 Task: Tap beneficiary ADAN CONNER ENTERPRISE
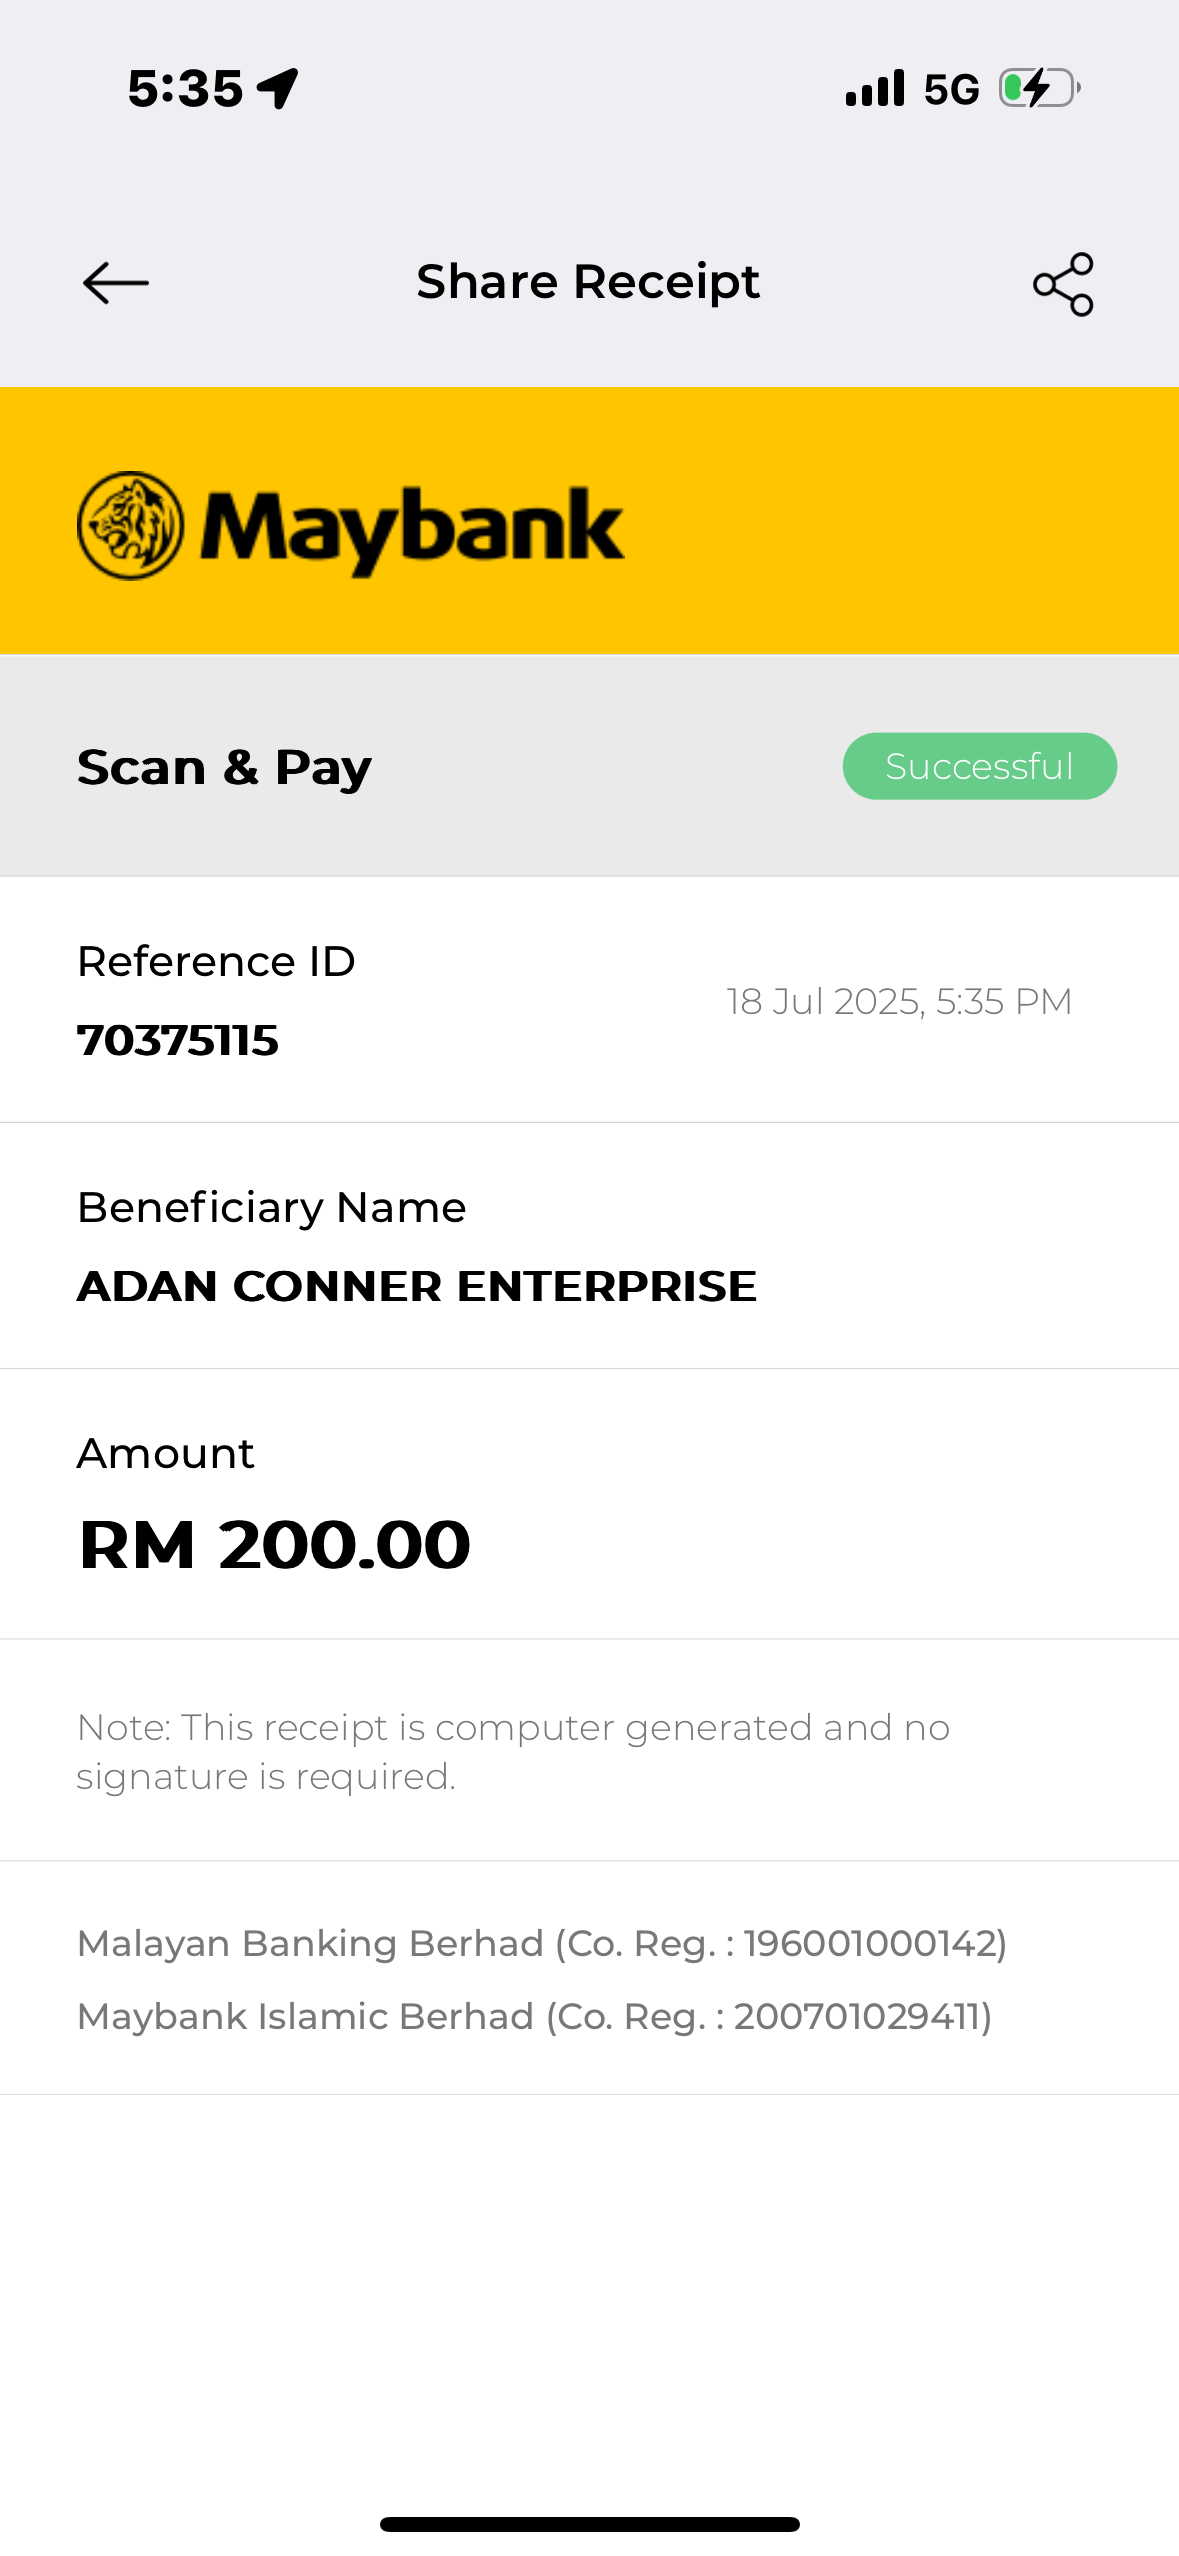pyautogui.click(x=417, y=1286)
